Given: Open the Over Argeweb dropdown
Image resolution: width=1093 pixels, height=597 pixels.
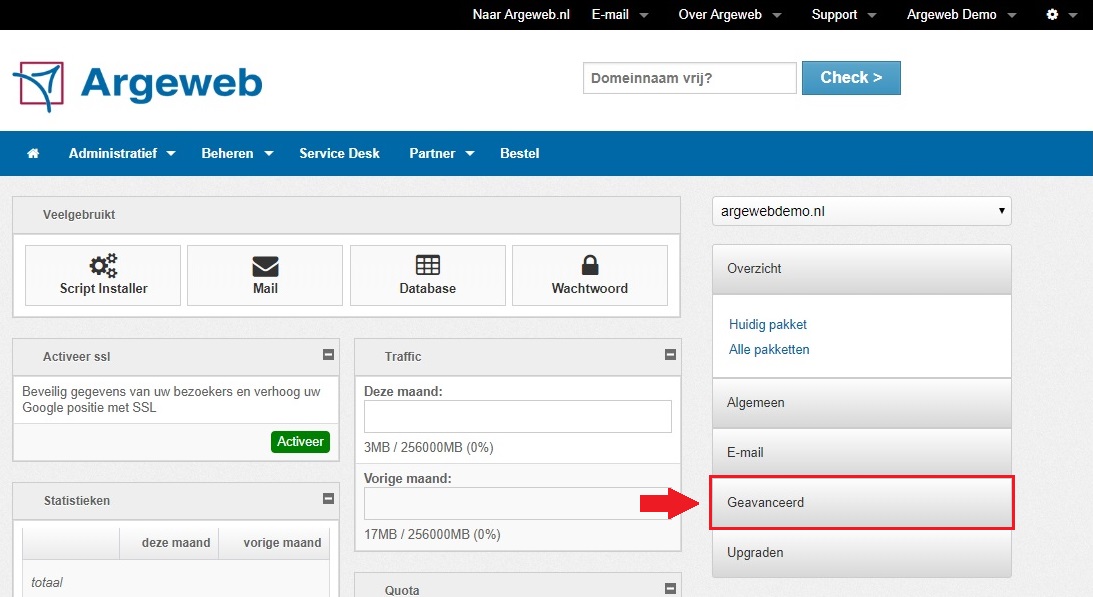Looking at the screenshot, I should coord(730,15).
